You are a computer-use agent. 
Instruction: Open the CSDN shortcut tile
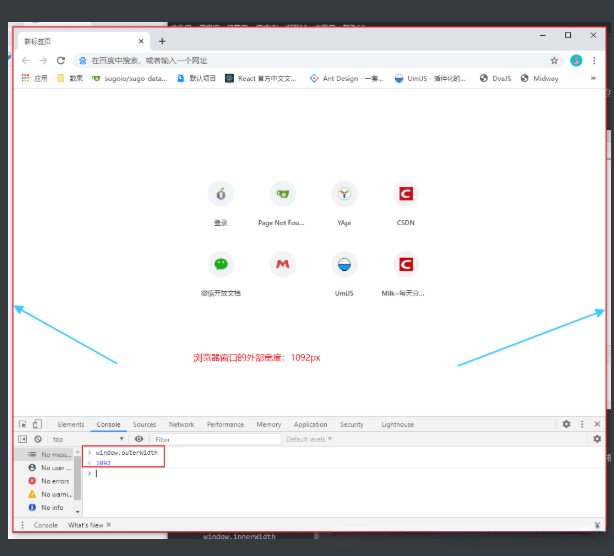406,203
